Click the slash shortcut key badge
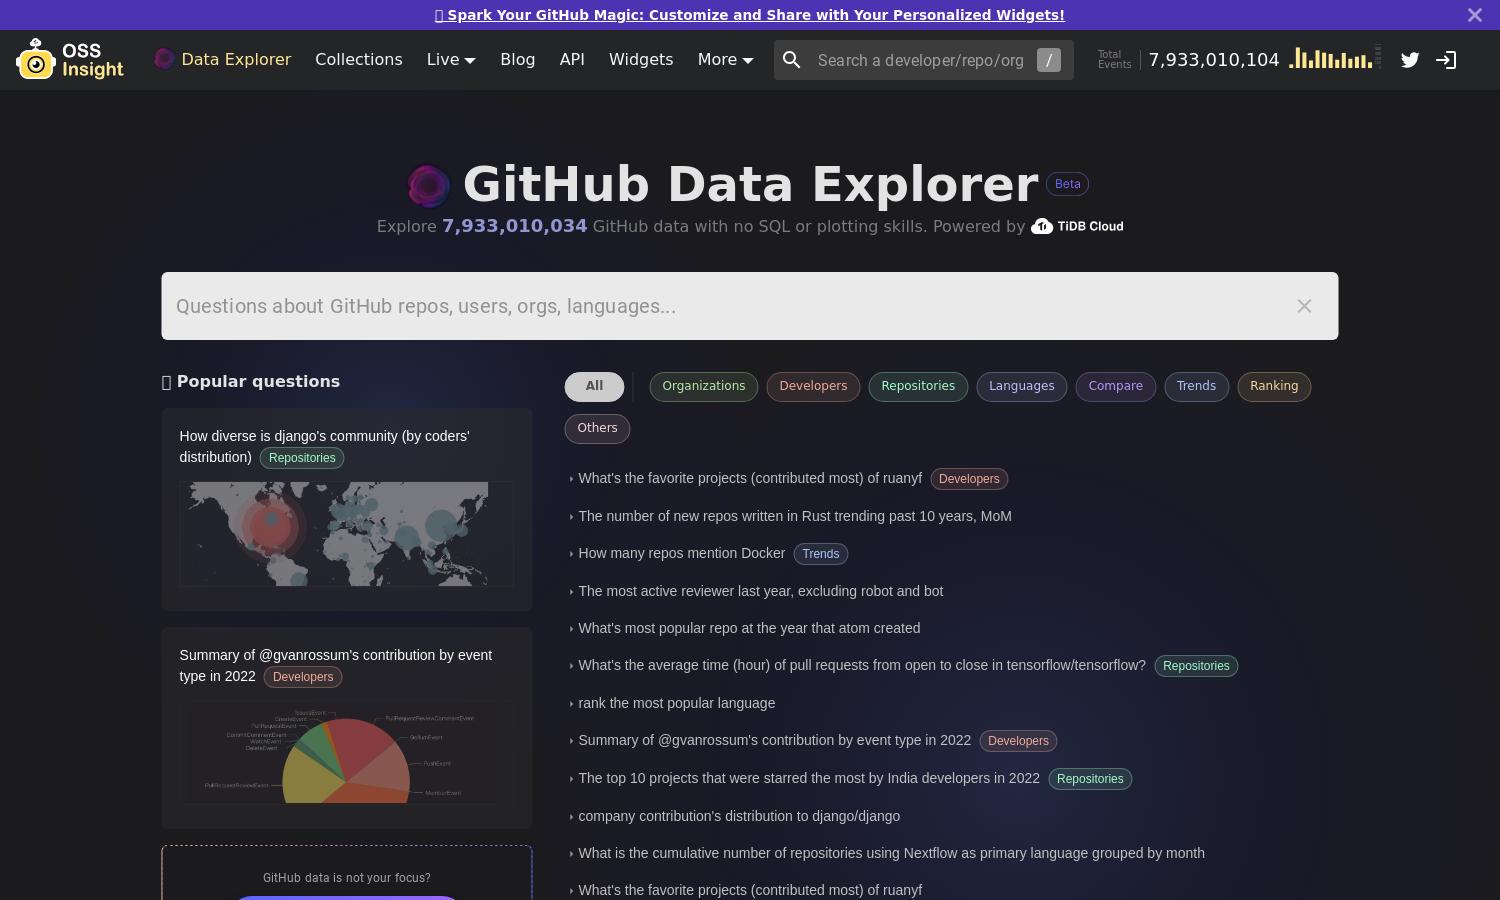 point(1049,60)
